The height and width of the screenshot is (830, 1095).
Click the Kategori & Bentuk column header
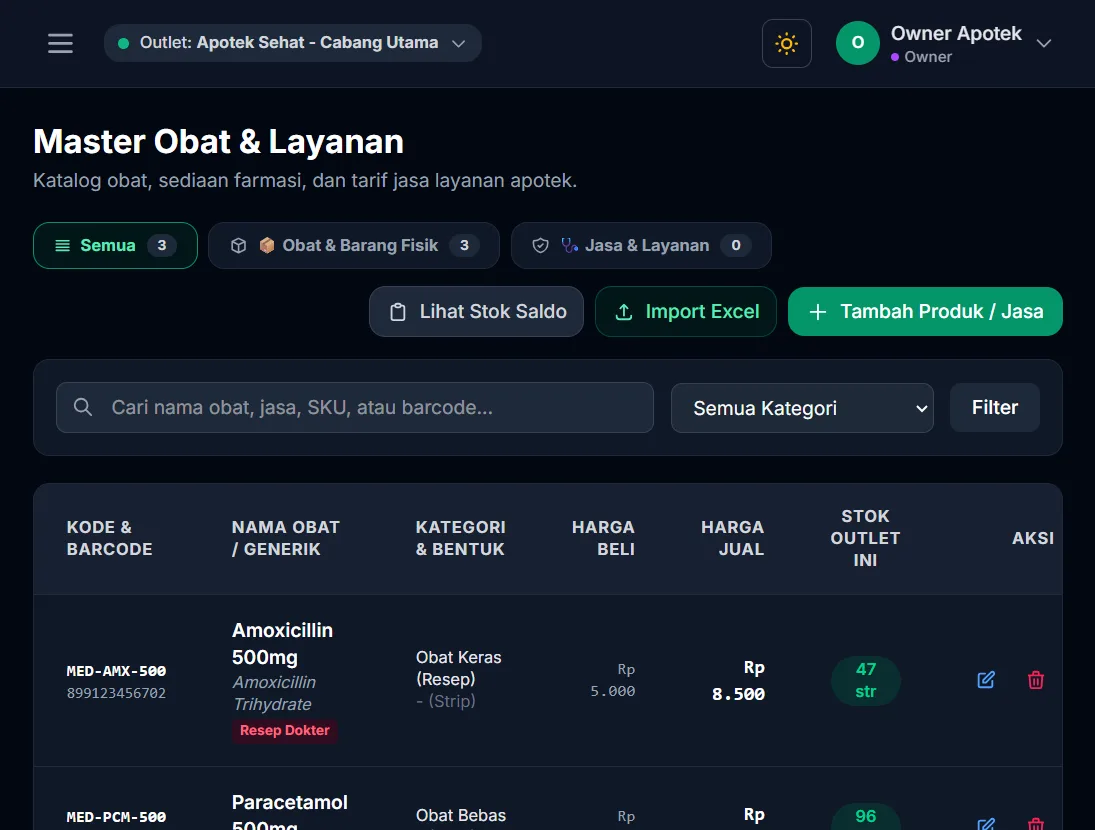pos(460,538)
